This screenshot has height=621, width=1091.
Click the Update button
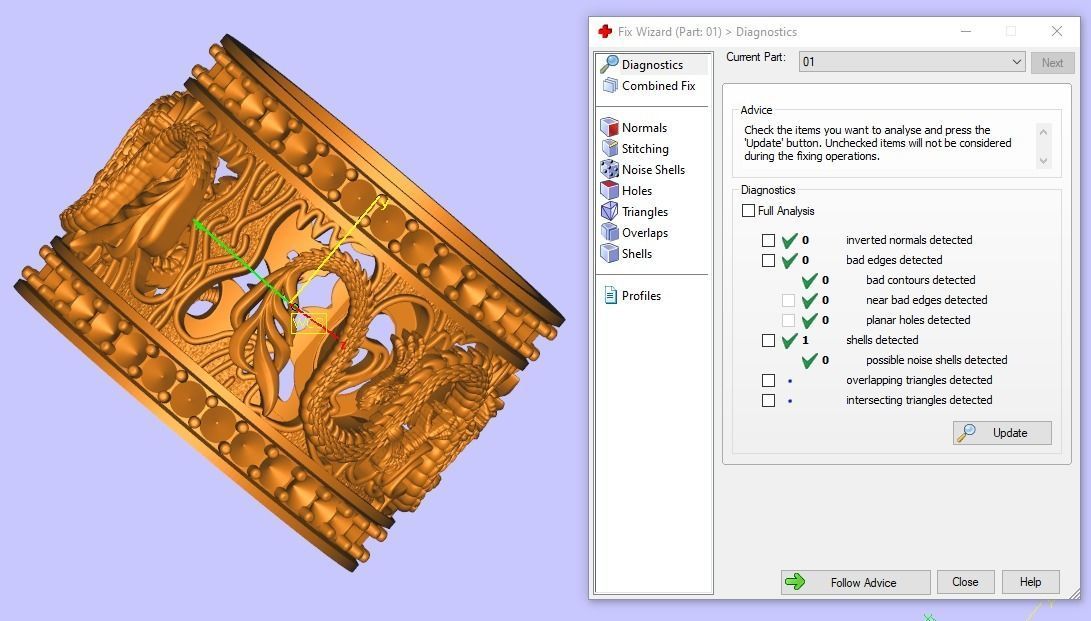coord(1002,433)
